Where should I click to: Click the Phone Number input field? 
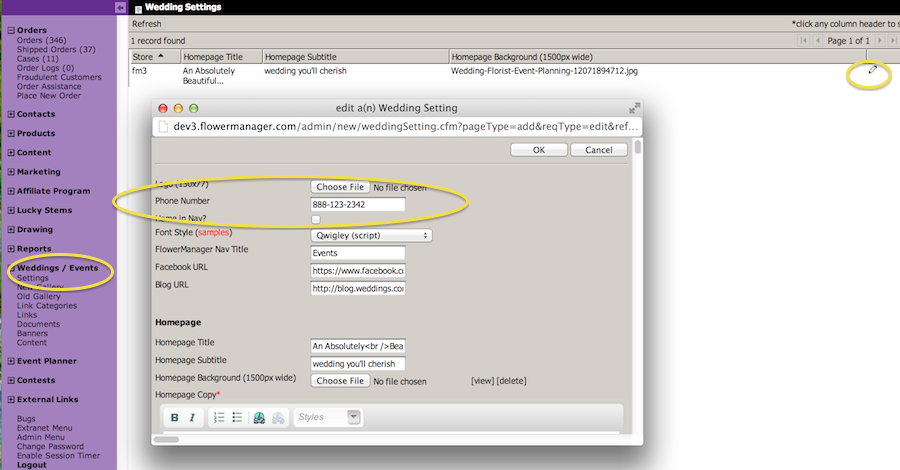click(358, 204)
